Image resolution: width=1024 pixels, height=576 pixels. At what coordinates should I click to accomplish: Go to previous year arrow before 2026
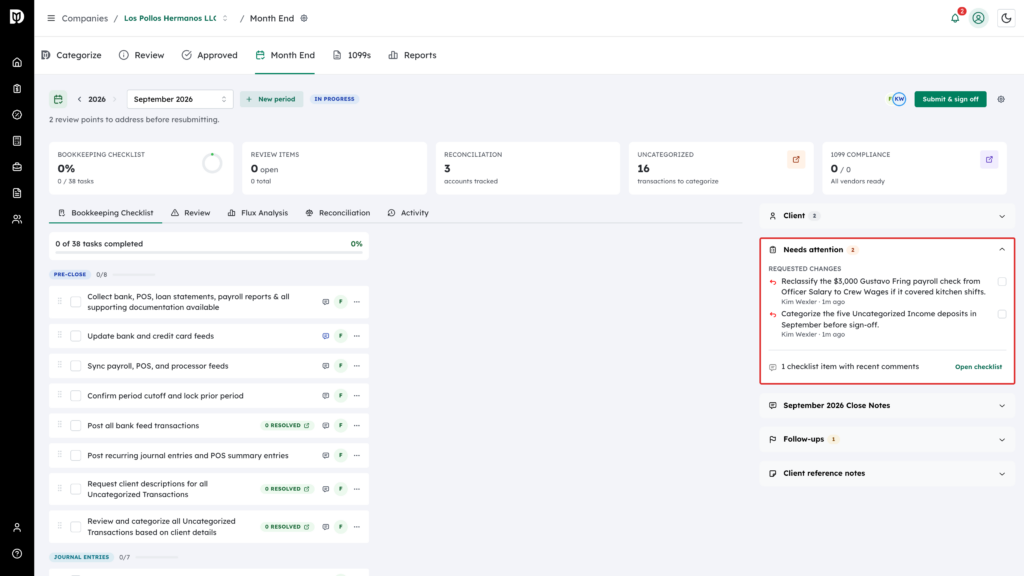point(80,99)
